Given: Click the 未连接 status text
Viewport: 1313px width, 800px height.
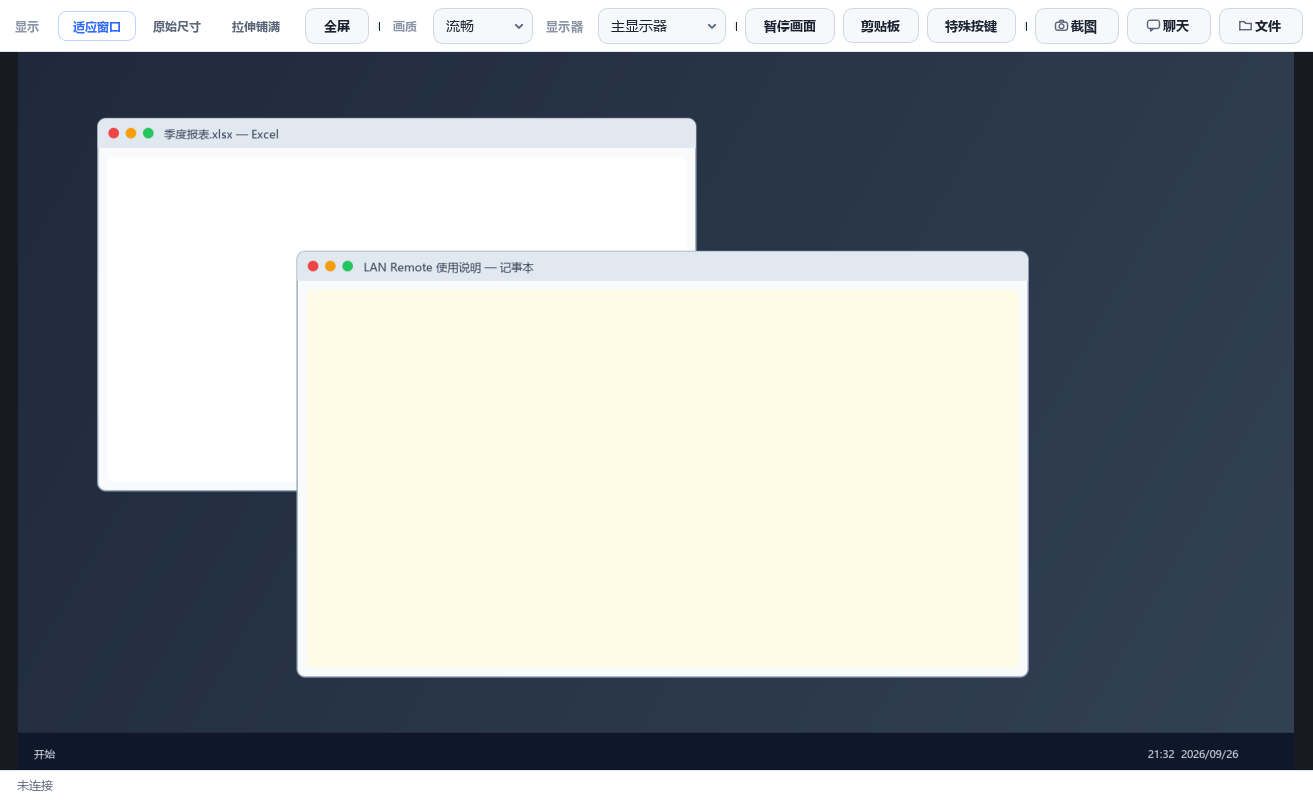Looking at the screenshot, I should (35, 786).
